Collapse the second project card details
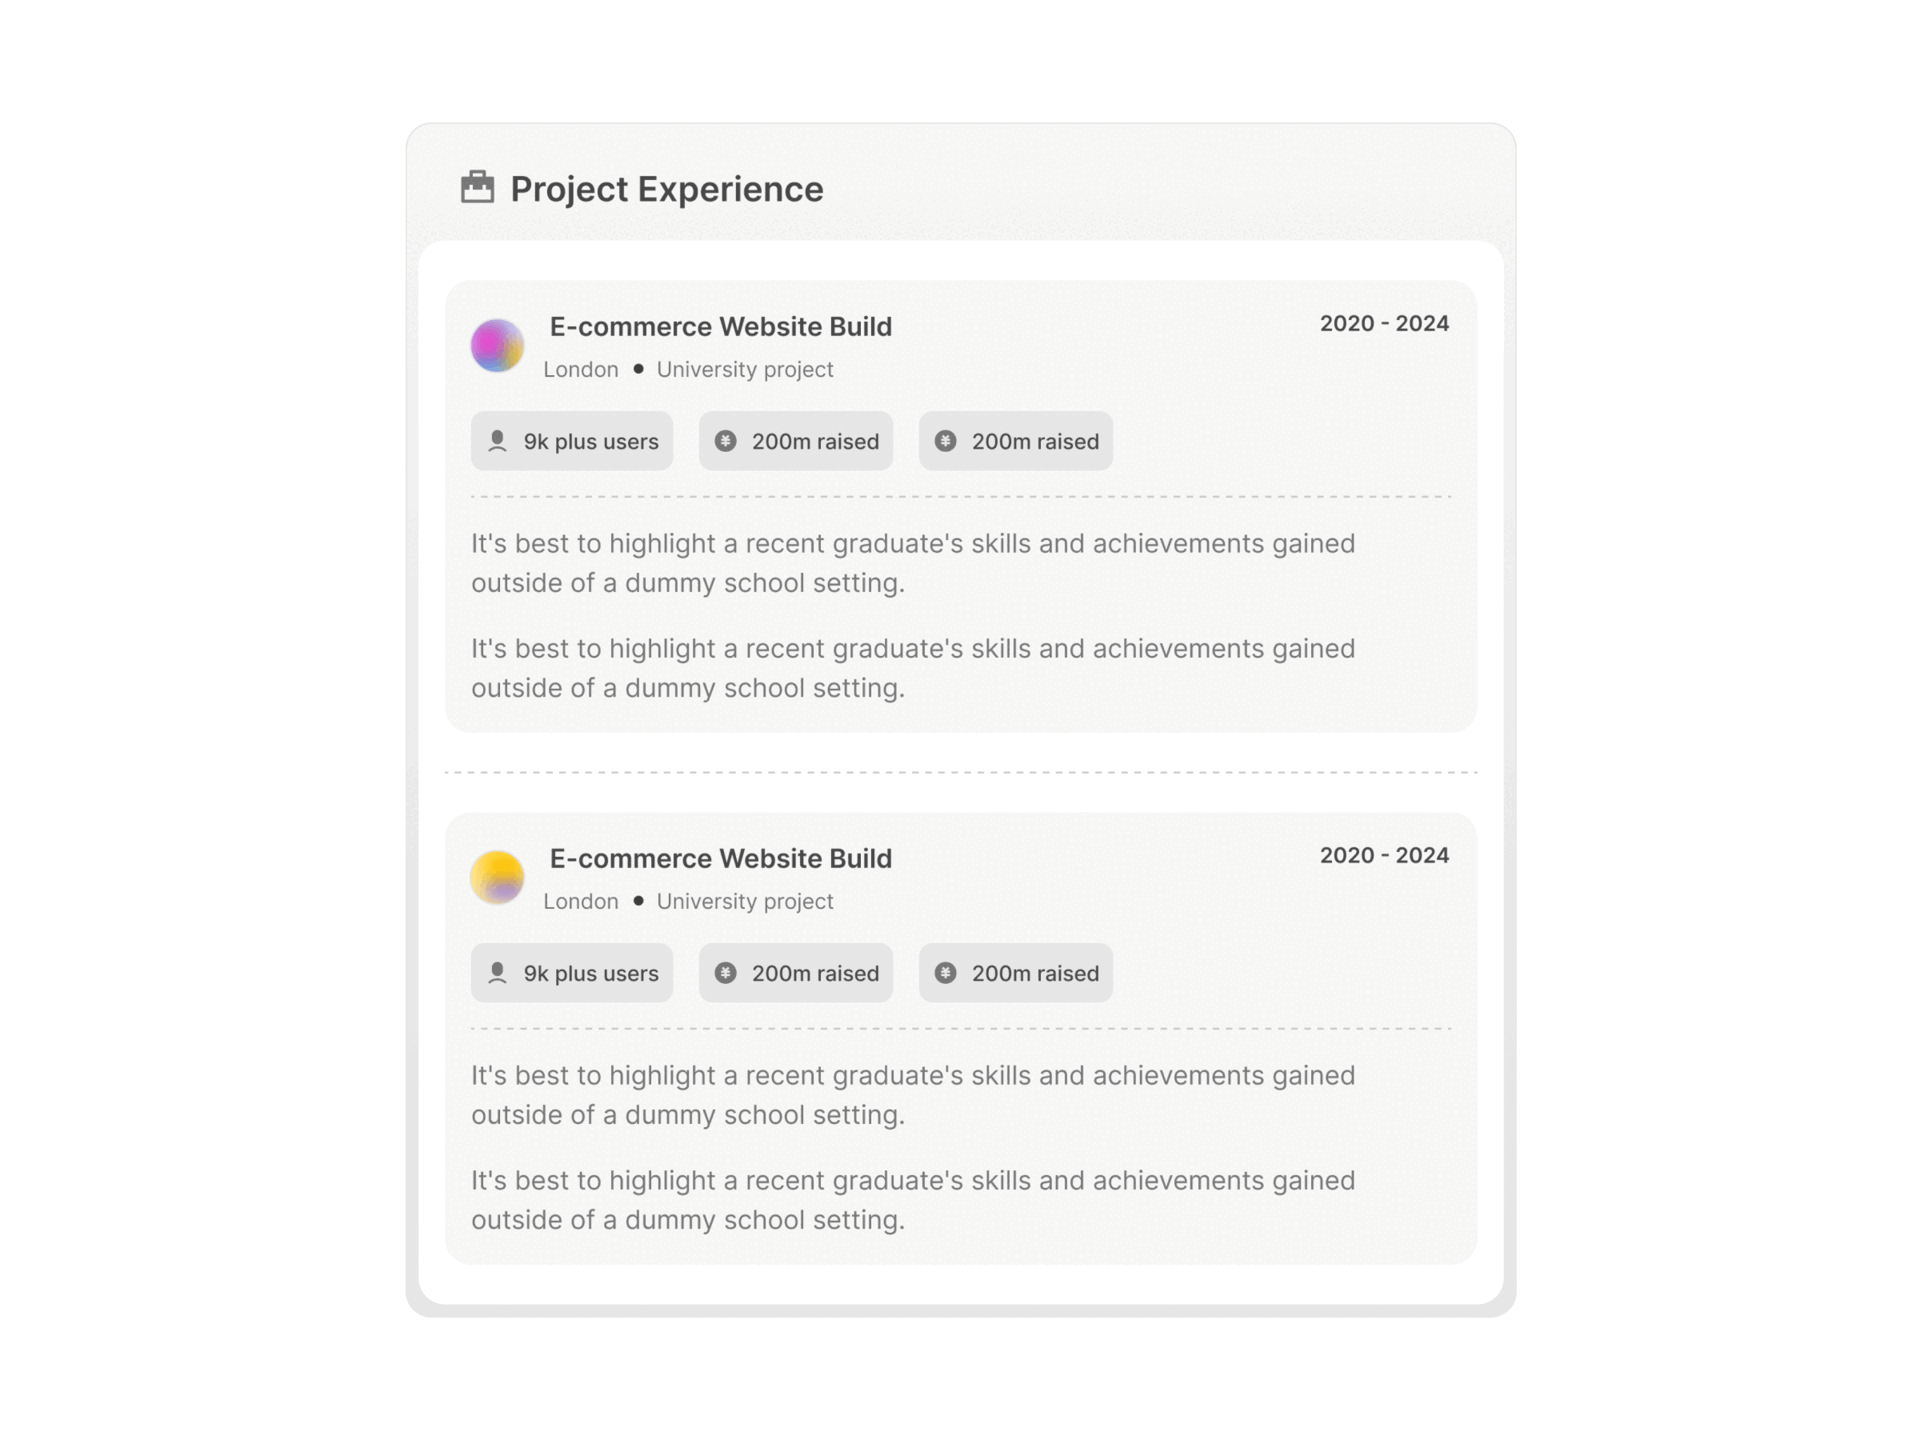The image size is (1920, 1440). [x=960, y=1029]
